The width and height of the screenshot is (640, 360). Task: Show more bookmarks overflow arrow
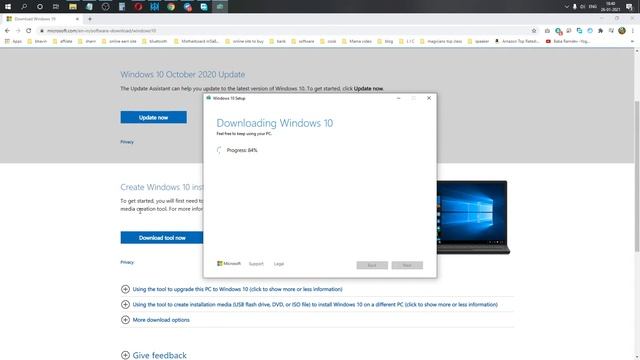point(632,41)
